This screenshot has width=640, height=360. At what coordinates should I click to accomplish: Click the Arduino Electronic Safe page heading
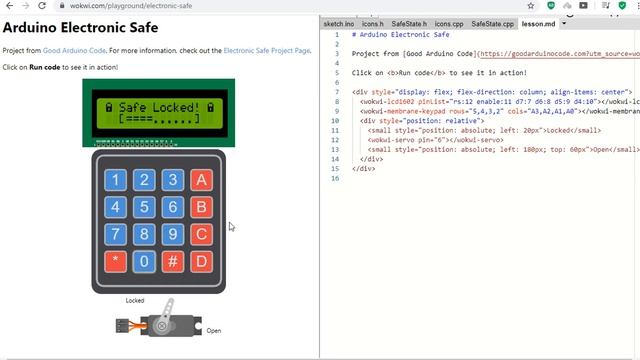(x=80, y=27)
